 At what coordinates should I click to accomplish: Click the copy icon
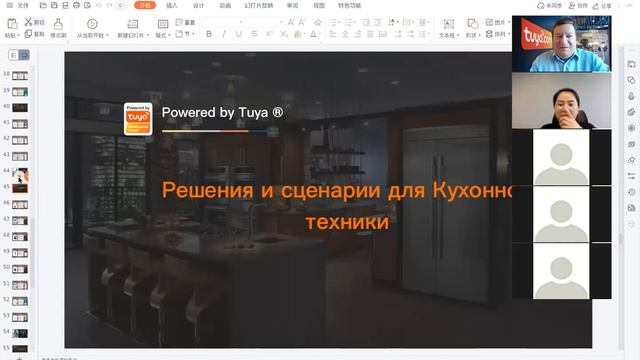click(x=28, y=34)
